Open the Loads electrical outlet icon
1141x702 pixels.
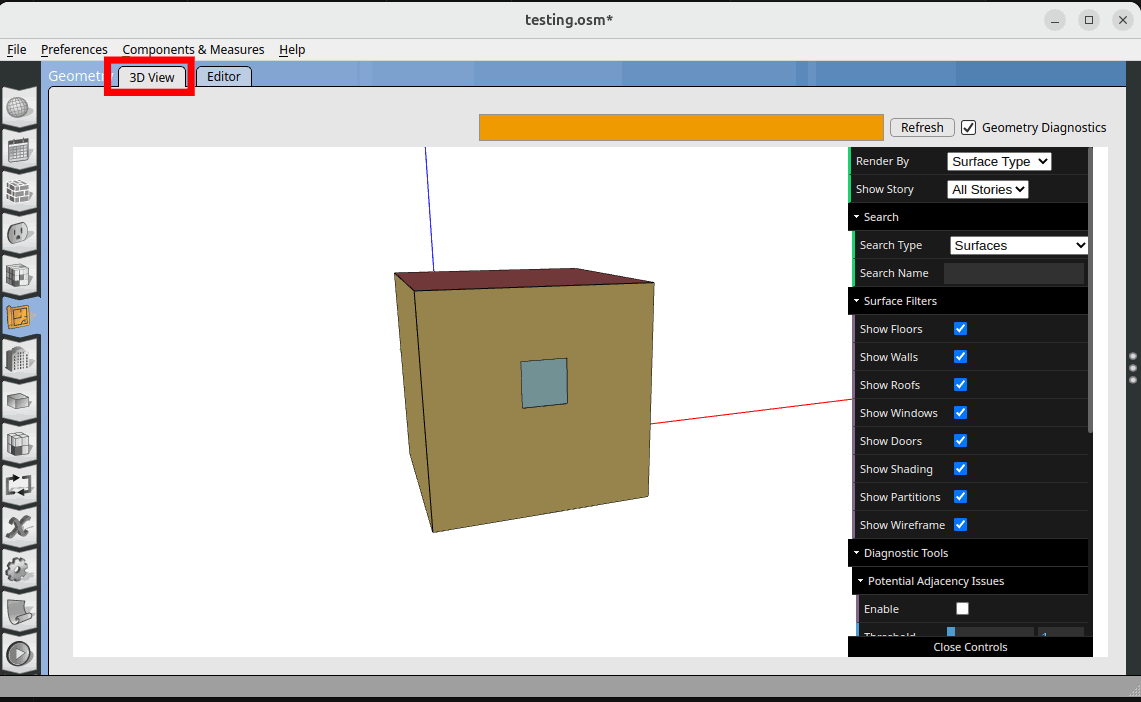[21, 233]
